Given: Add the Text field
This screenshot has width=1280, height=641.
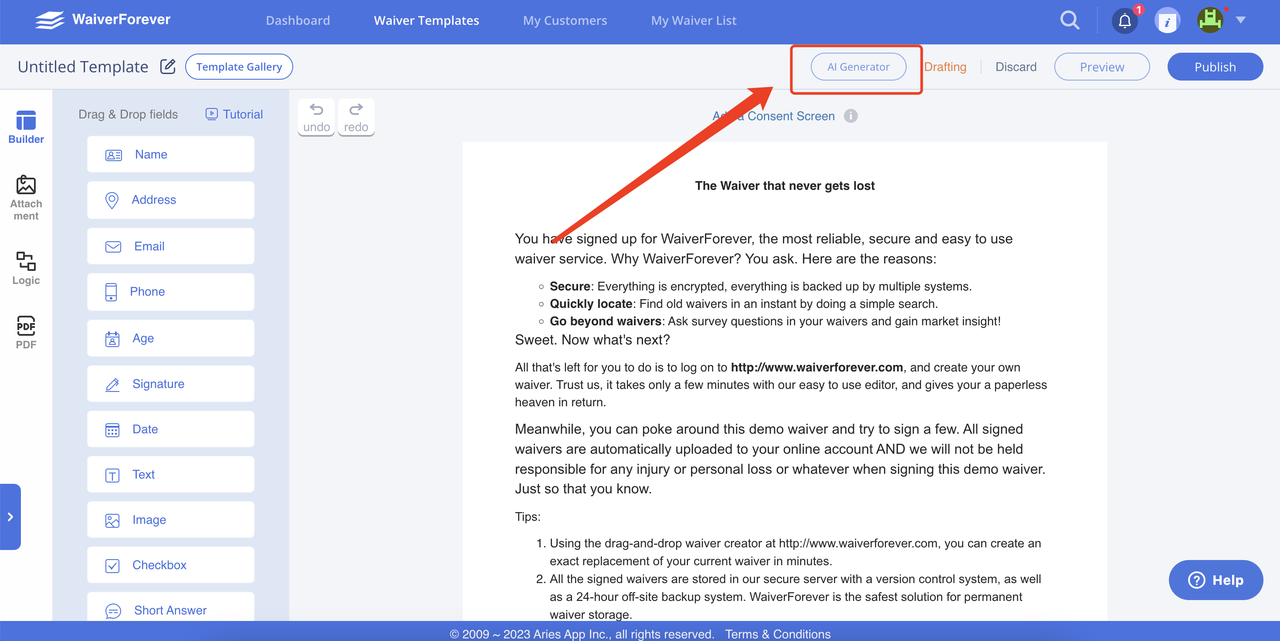Looking at the screenshot, I should [170, 475].
